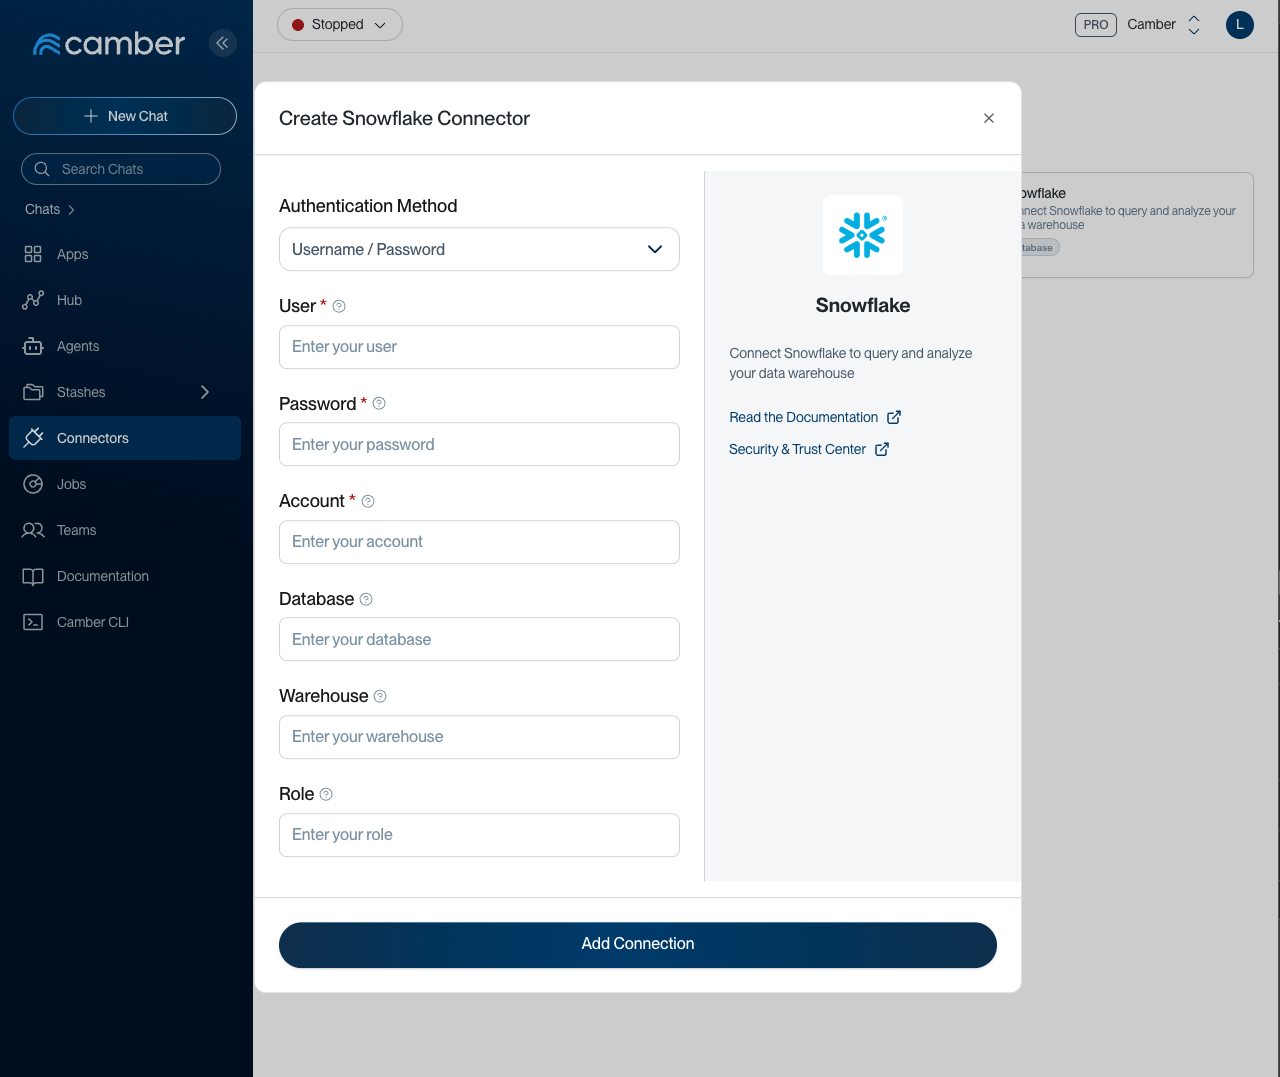
Task: Select the Agents icon
Action: [x=33, y=346]
